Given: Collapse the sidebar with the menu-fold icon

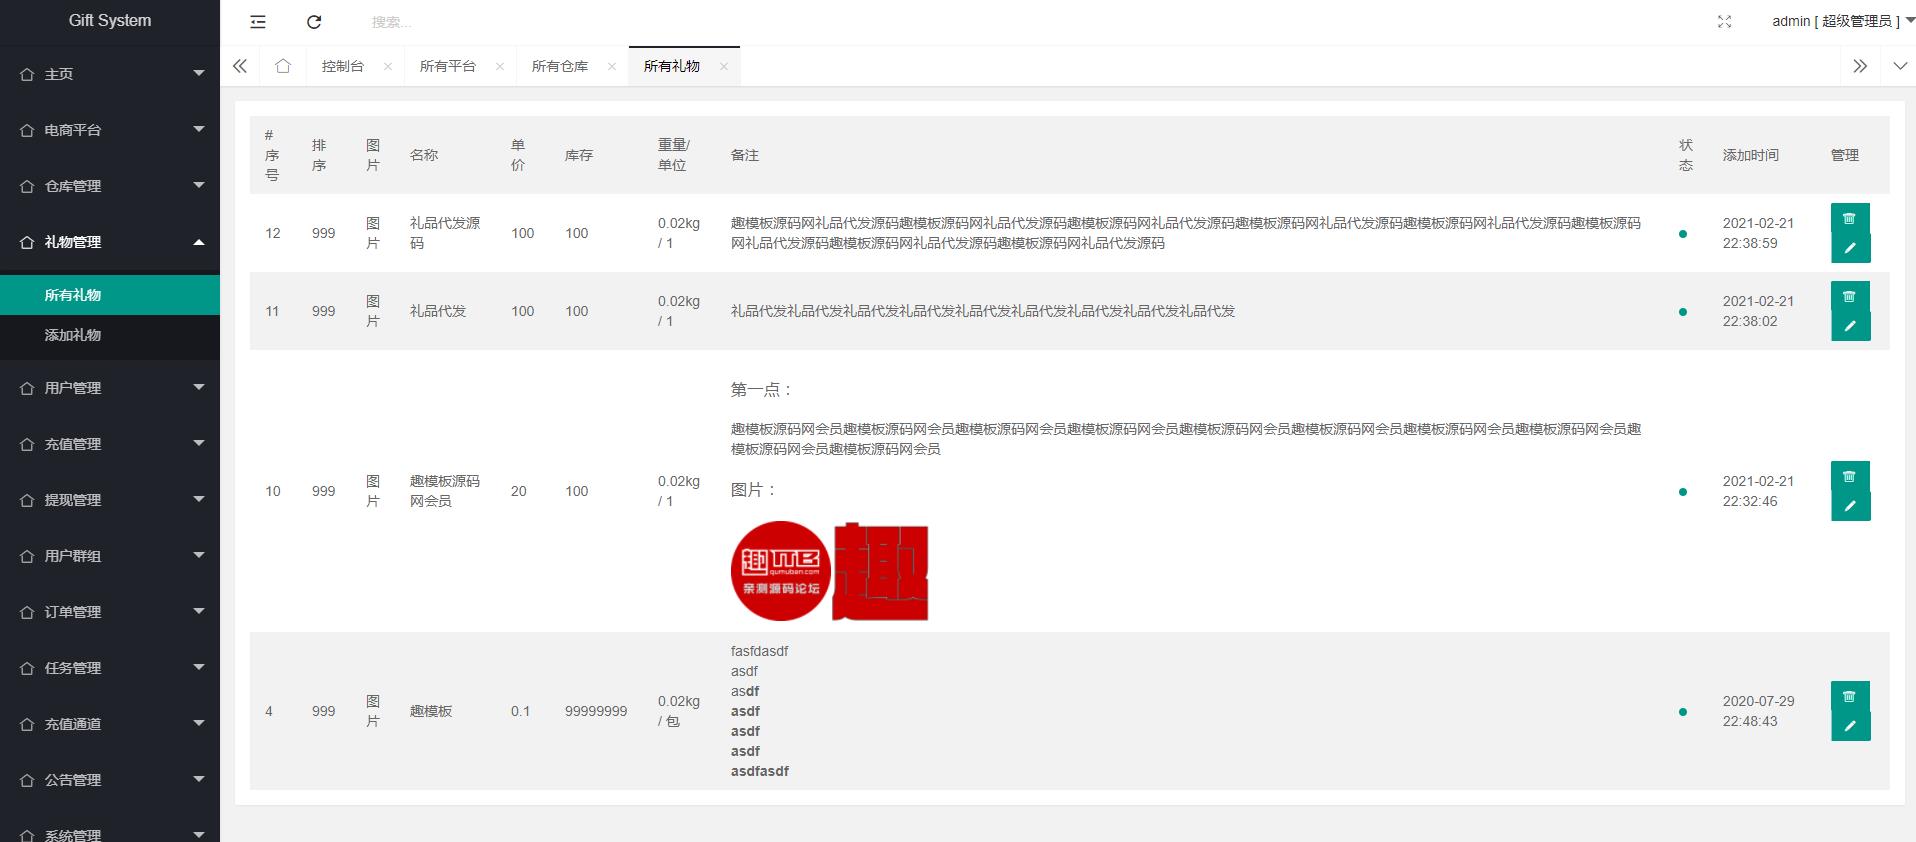Looking at the screenshot, I should (258, 22).
